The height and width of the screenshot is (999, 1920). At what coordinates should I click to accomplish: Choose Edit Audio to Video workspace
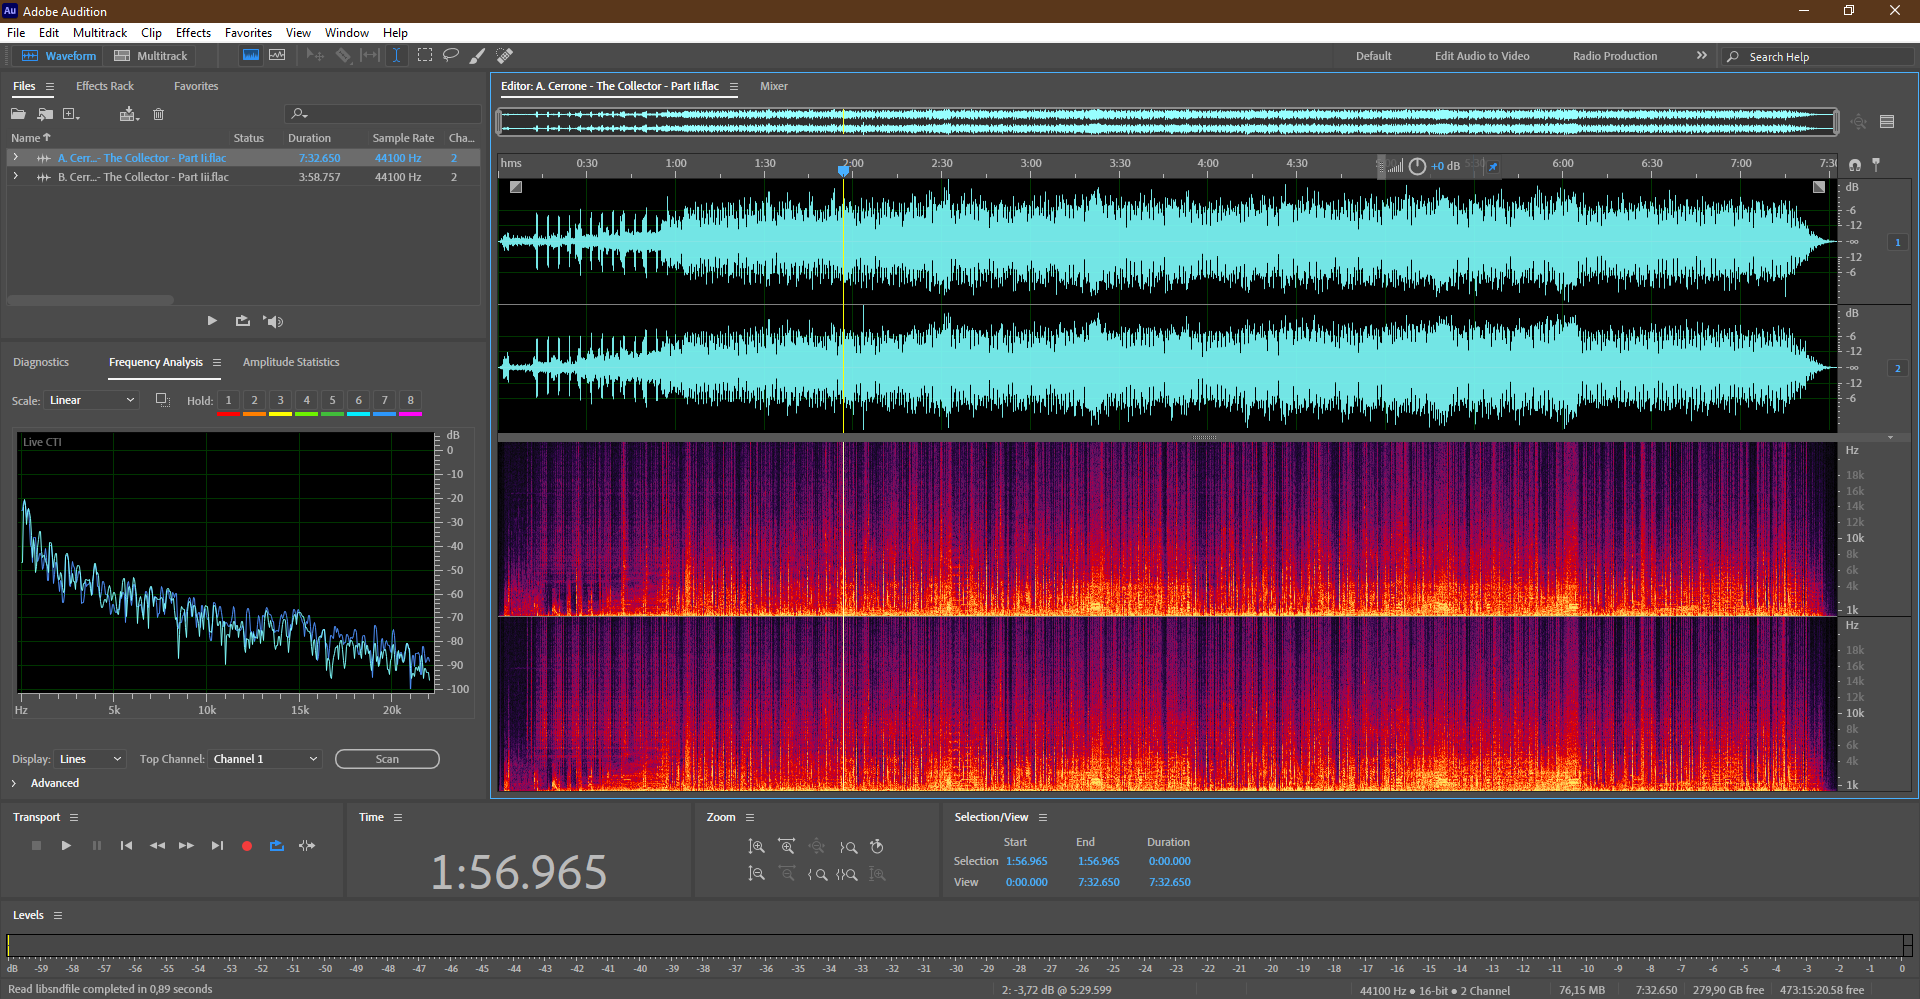[1482, 56]
